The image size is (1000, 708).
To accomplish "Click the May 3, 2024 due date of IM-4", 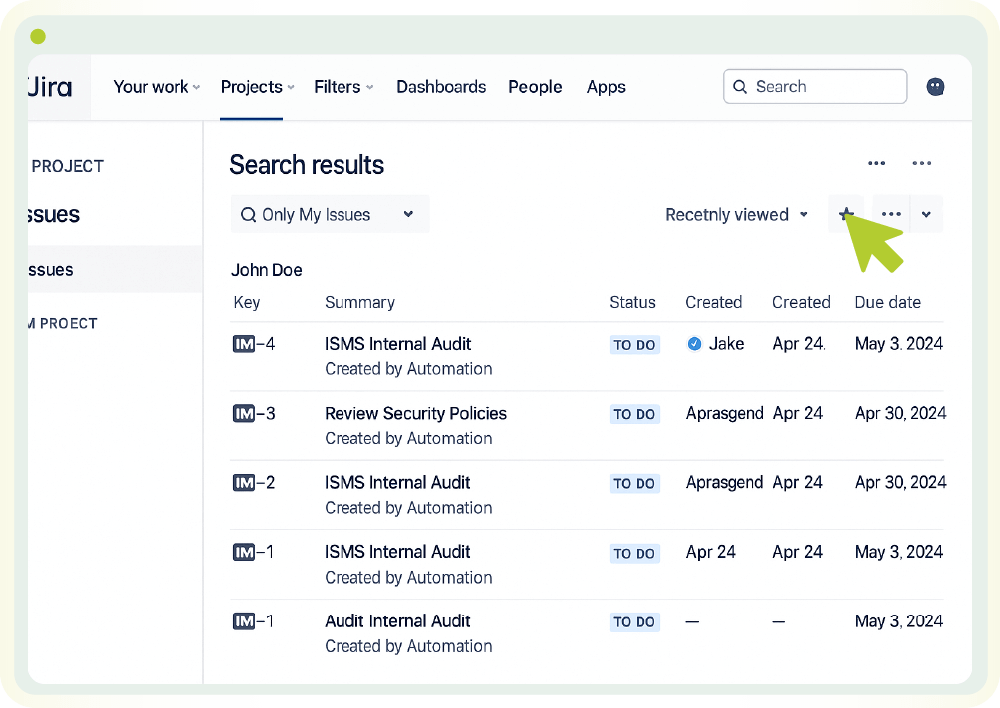I will pos(899,344).
